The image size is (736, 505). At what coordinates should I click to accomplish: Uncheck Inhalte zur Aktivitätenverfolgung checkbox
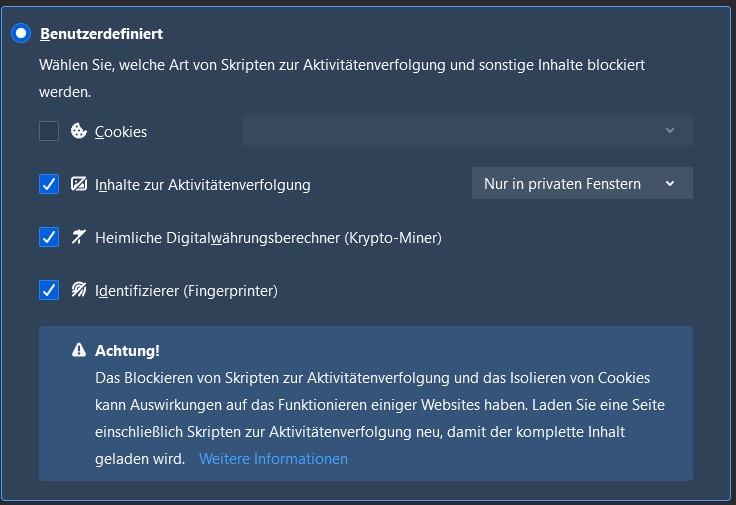(49, 184)
